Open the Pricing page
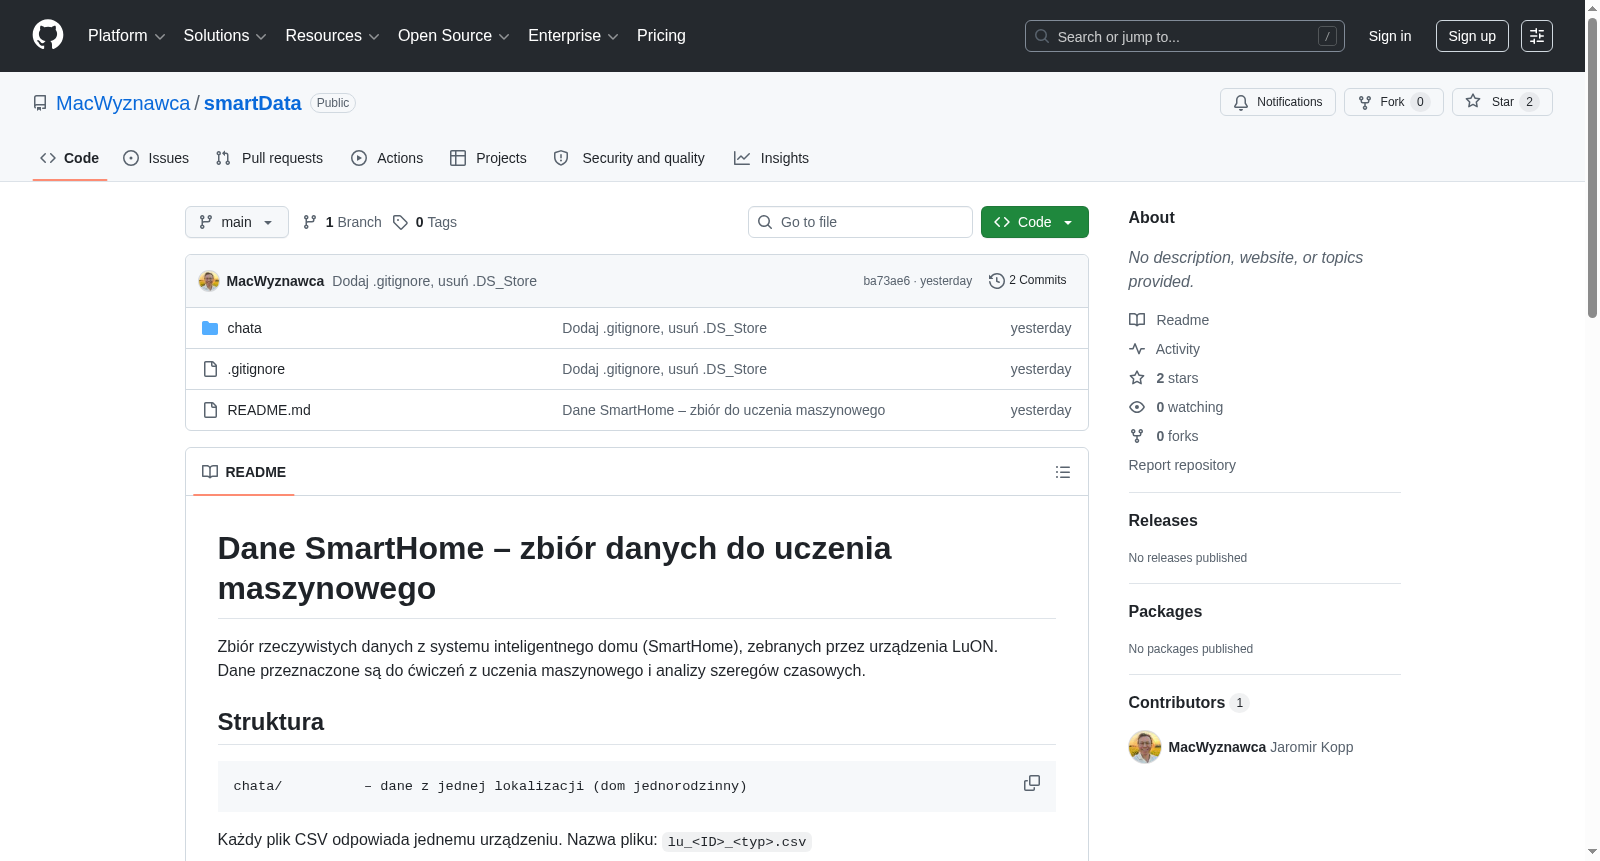The image size is (1600, 861). tap(661, 36)
